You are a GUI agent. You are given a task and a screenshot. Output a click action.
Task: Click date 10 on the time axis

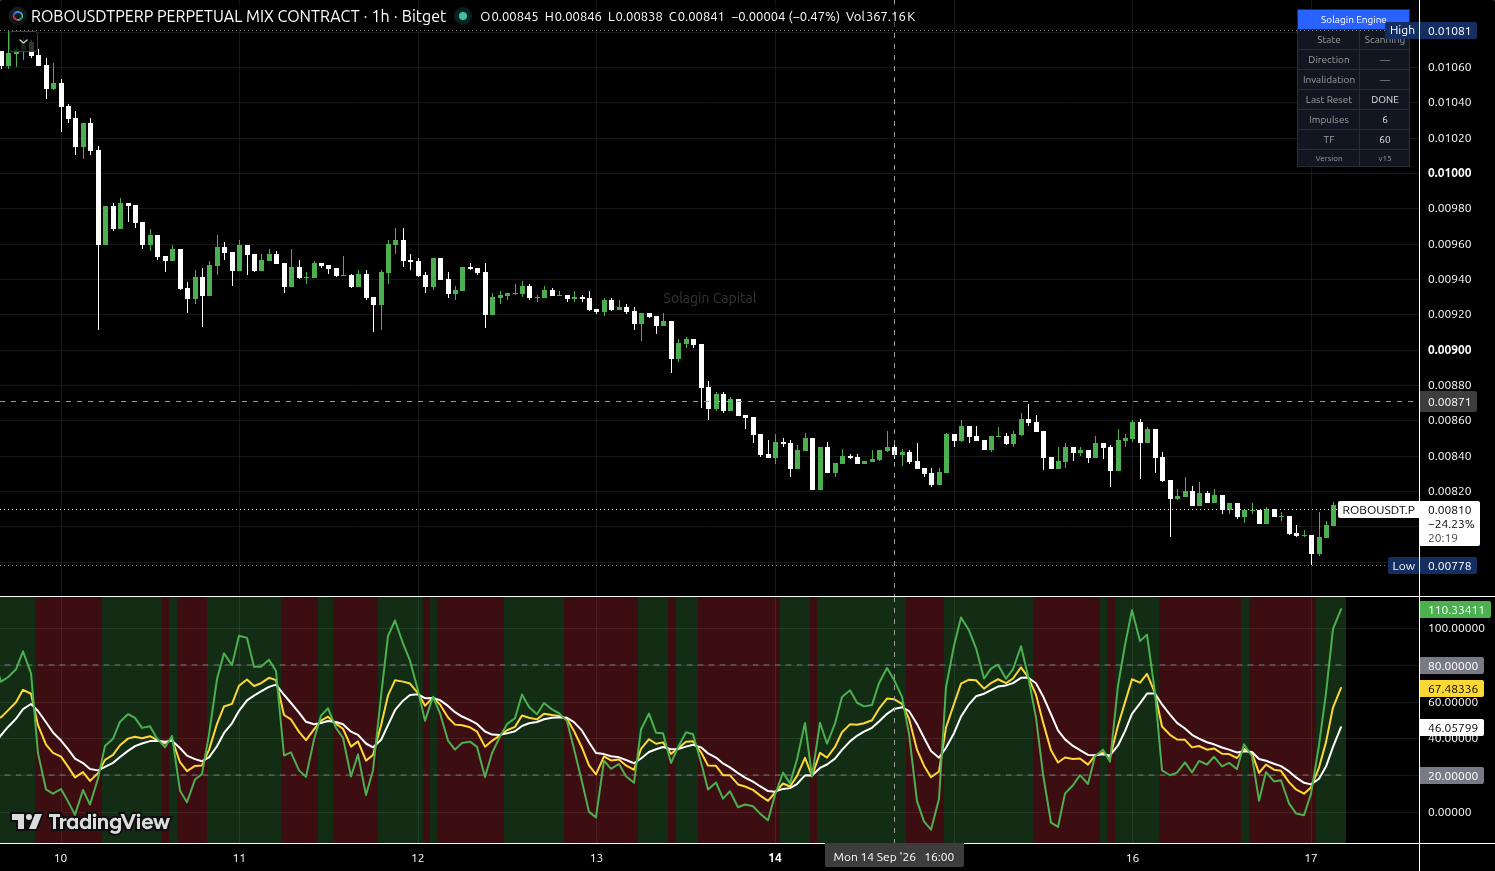pyautogui.click(x=61, y=858)
